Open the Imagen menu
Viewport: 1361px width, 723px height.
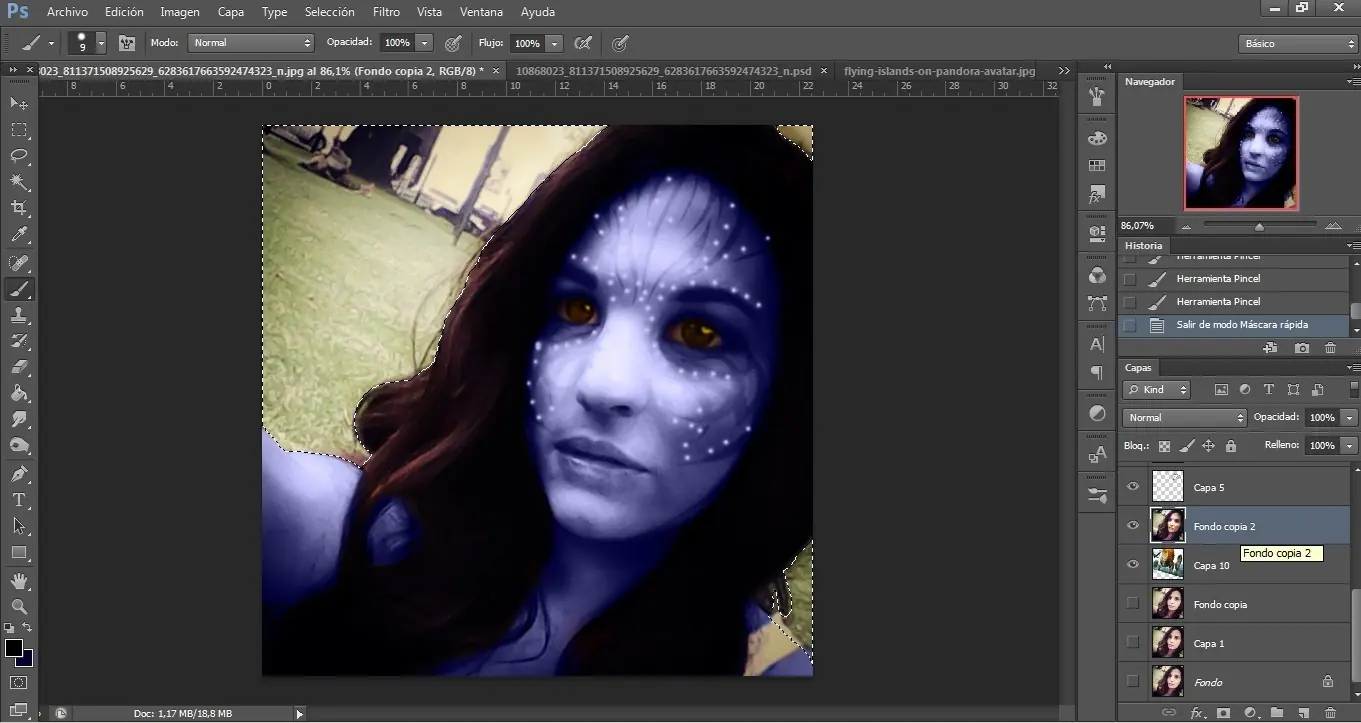pyautogui.click(x=180, y=12)
